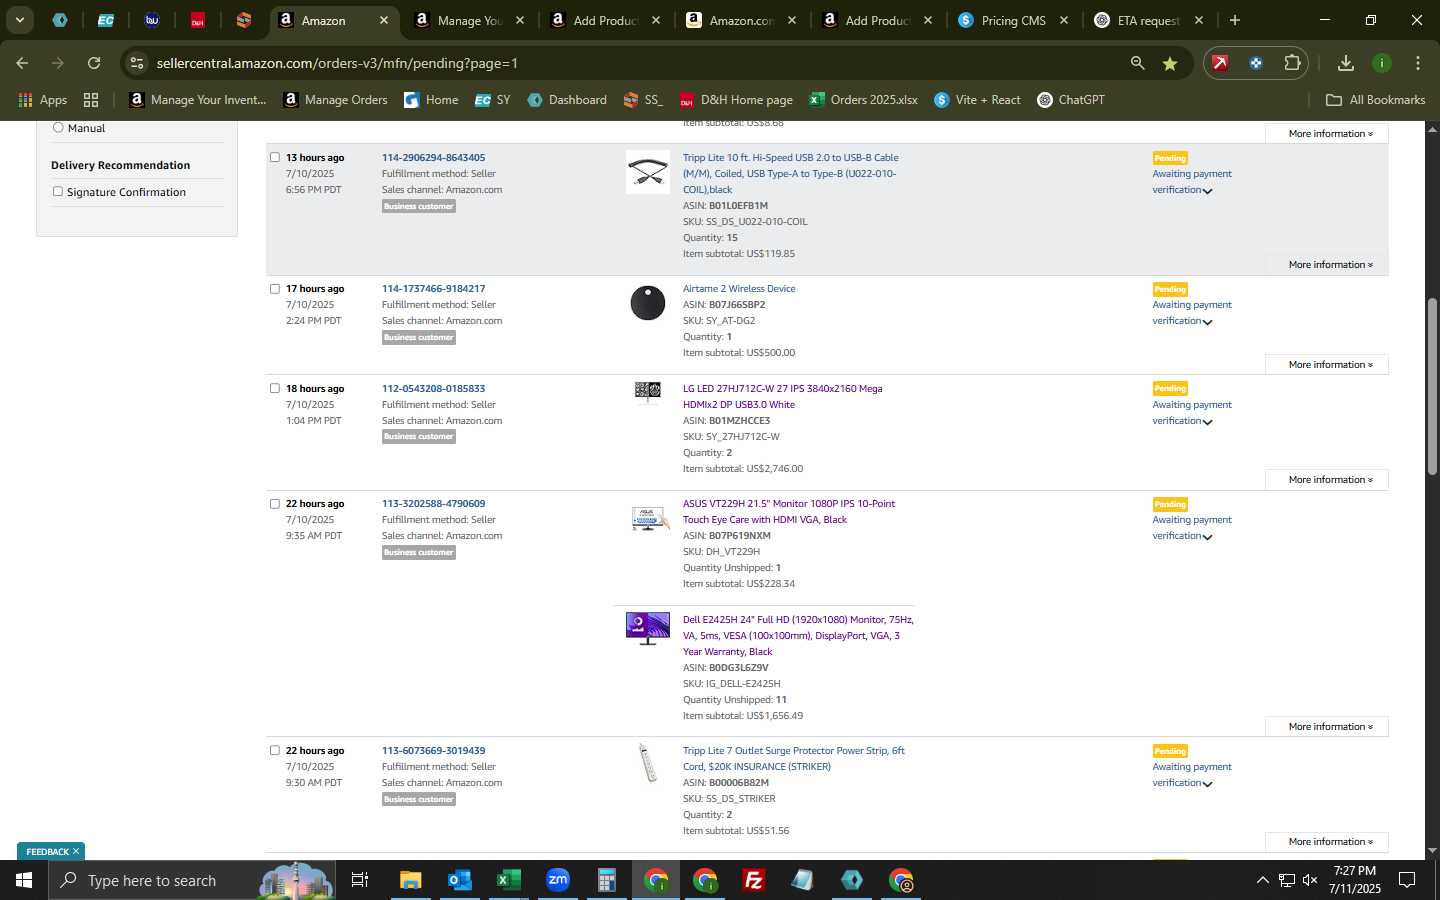Open the Orders 2025.xlsx bookmark
The height and width of the screenshot is (900, 1440).
point(863,100)
